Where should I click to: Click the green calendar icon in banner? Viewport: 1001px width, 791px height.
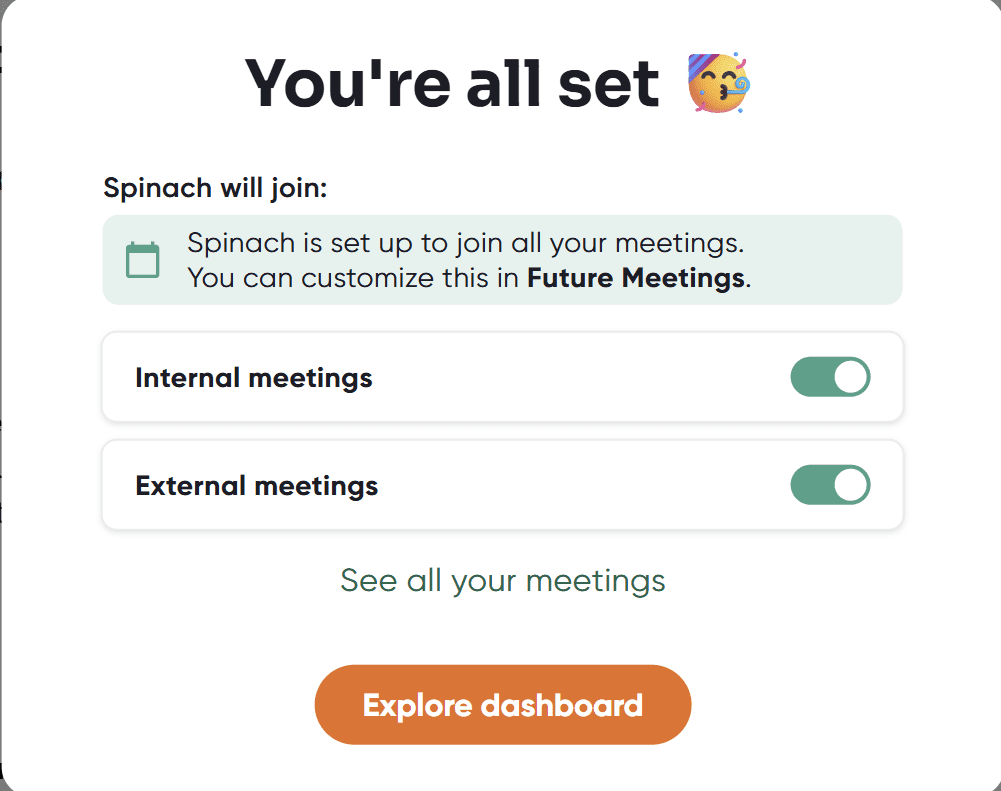click(143, 260)
